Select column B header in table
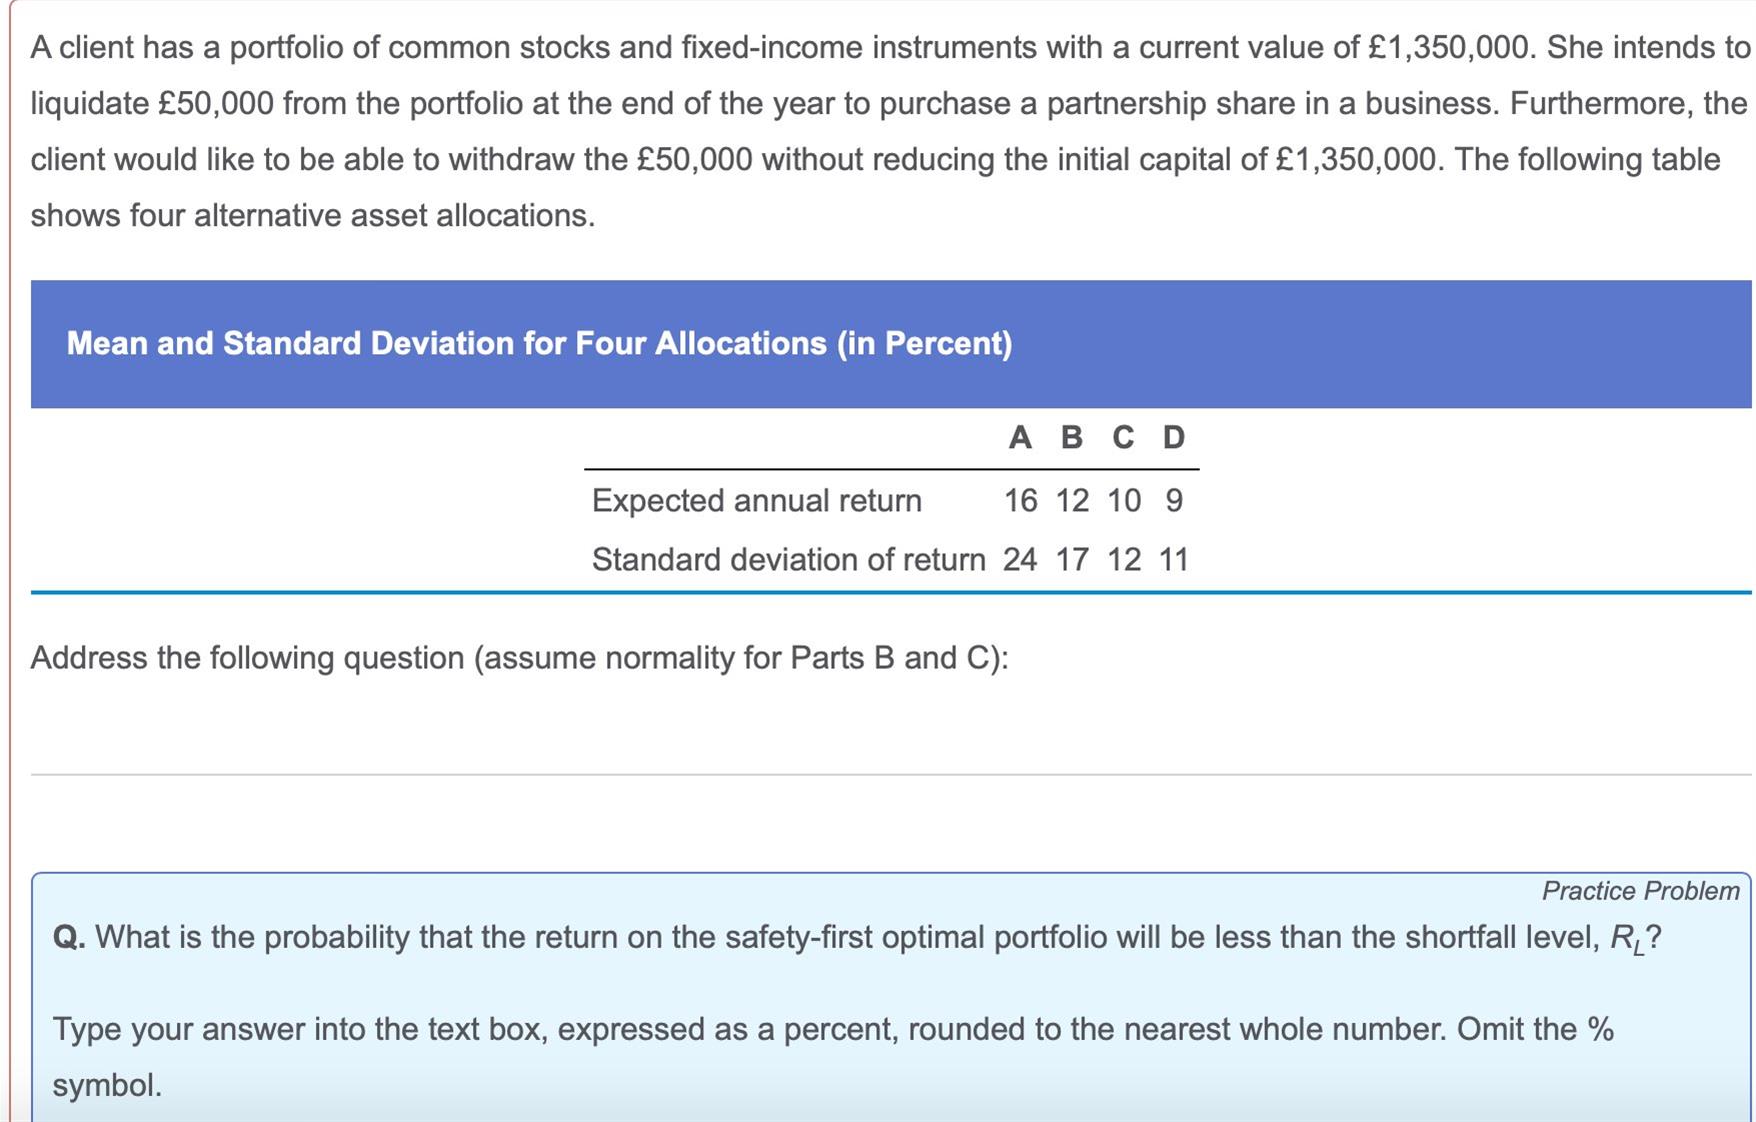This screenshot has width=1756, height=1122. coord(1071,437)
